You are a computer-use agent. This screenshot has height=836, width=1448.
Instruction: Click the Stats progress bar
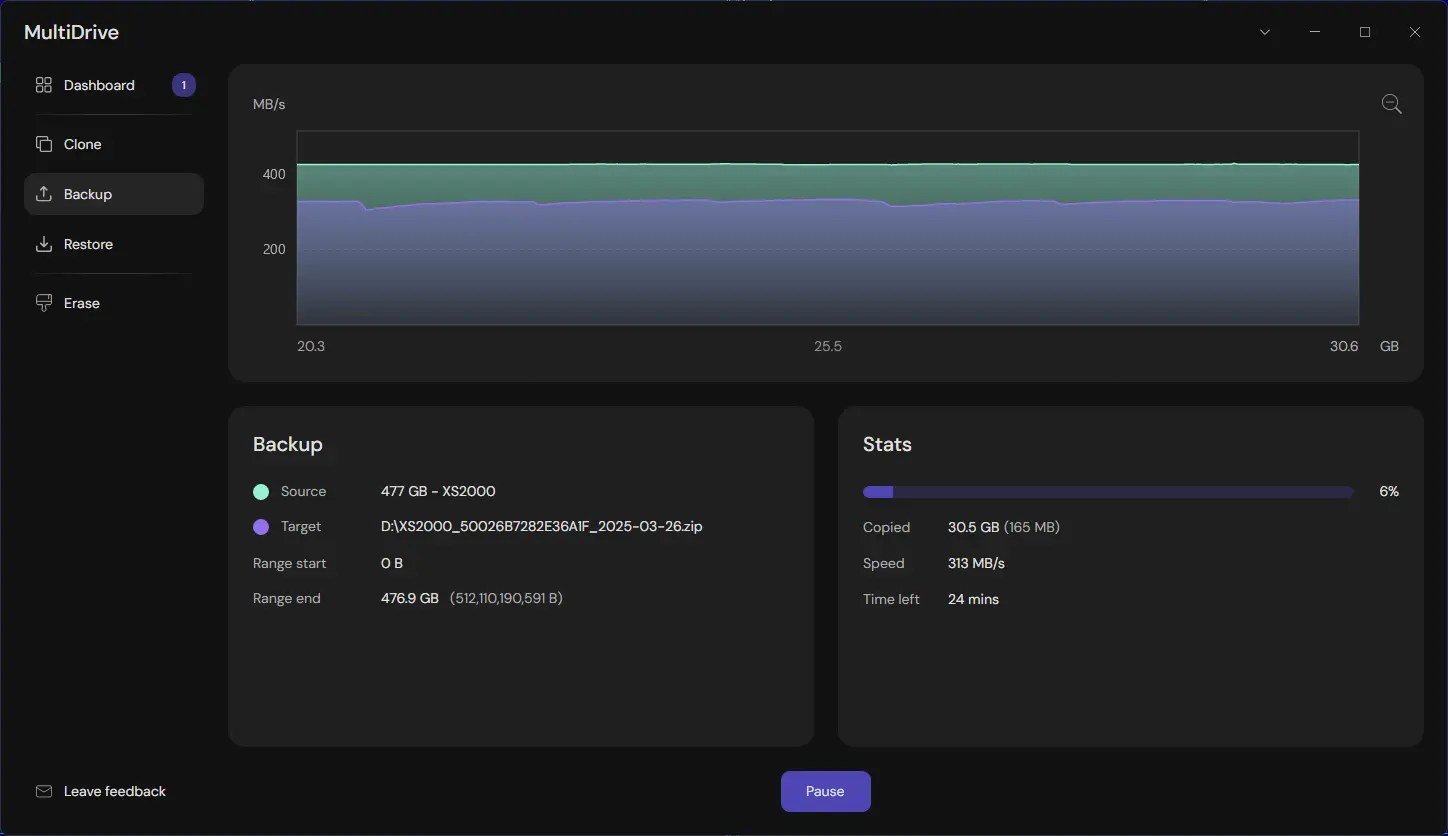coord(1107,491)
